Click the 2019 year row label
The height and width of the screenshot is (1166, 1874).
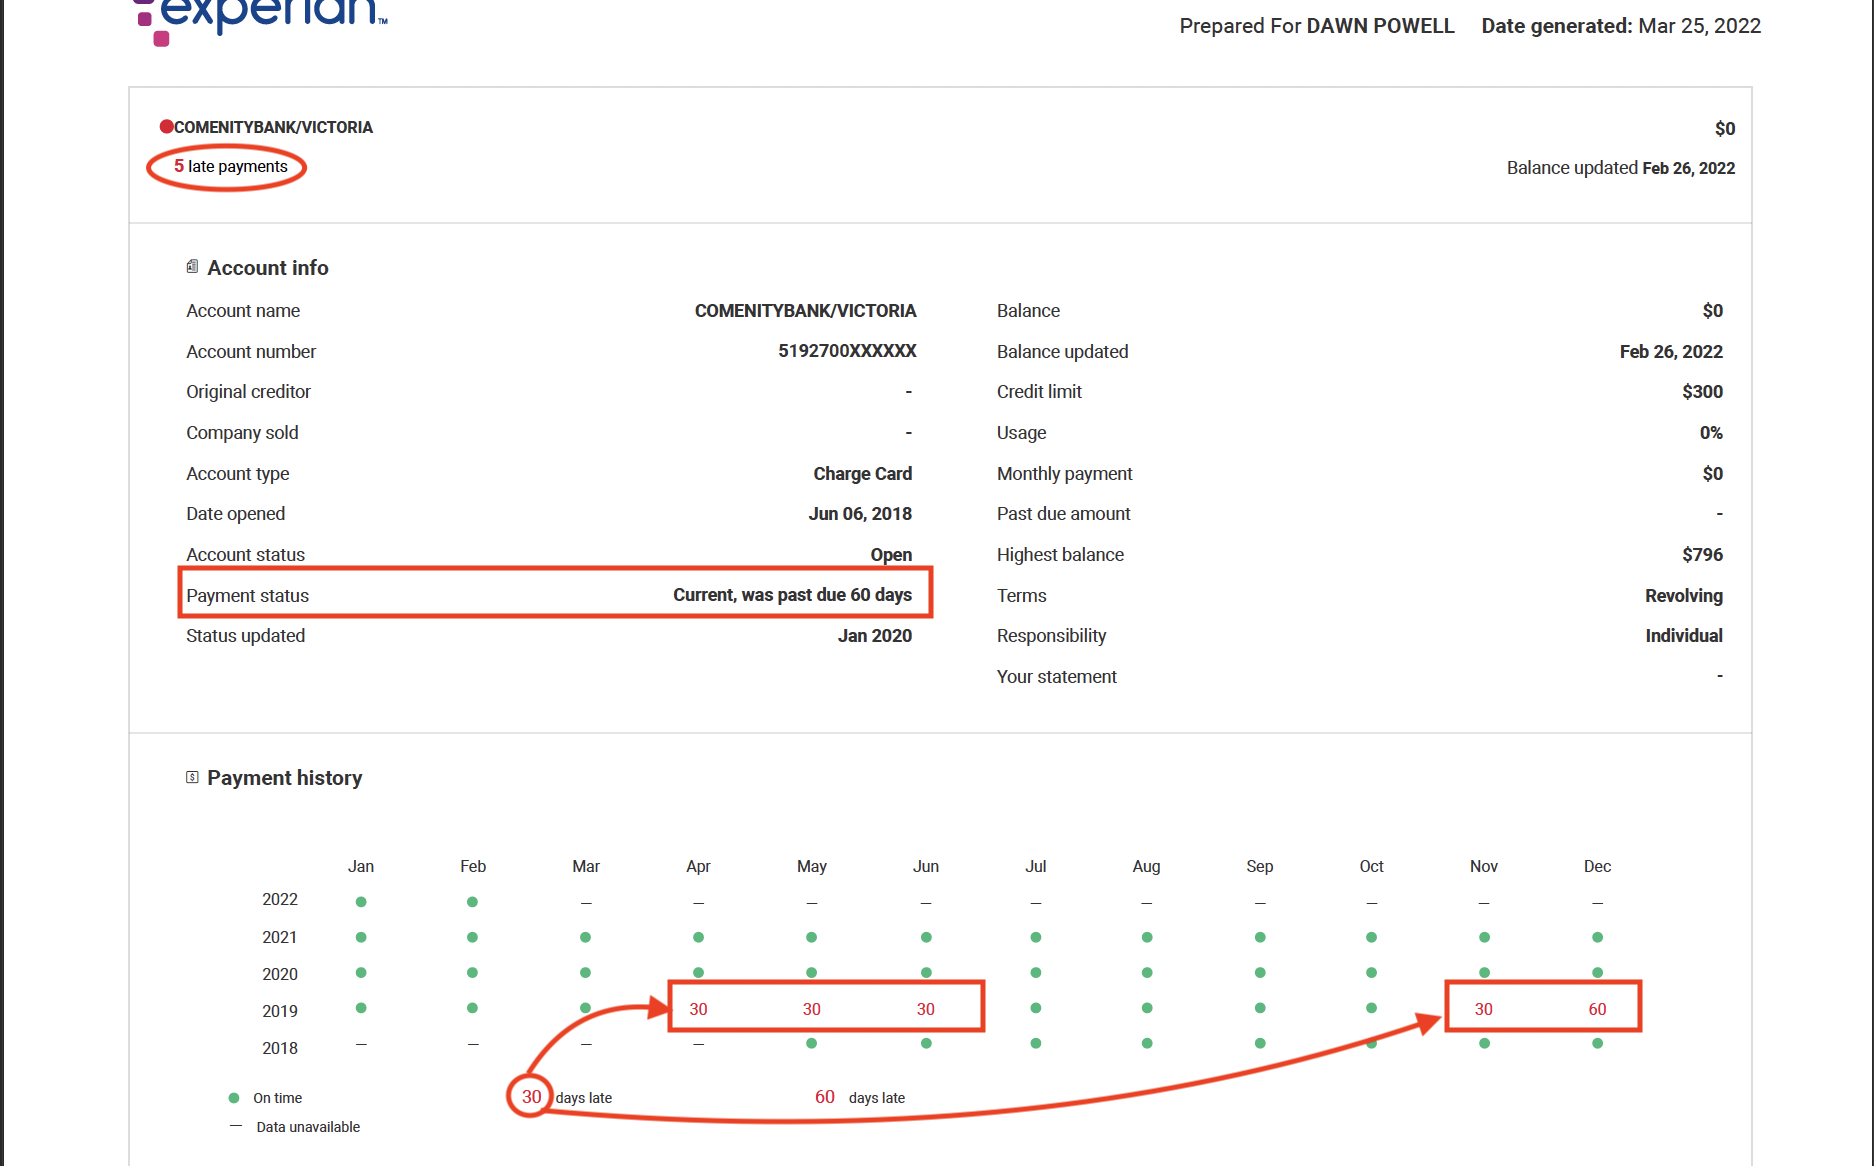tap(280, 1011)
